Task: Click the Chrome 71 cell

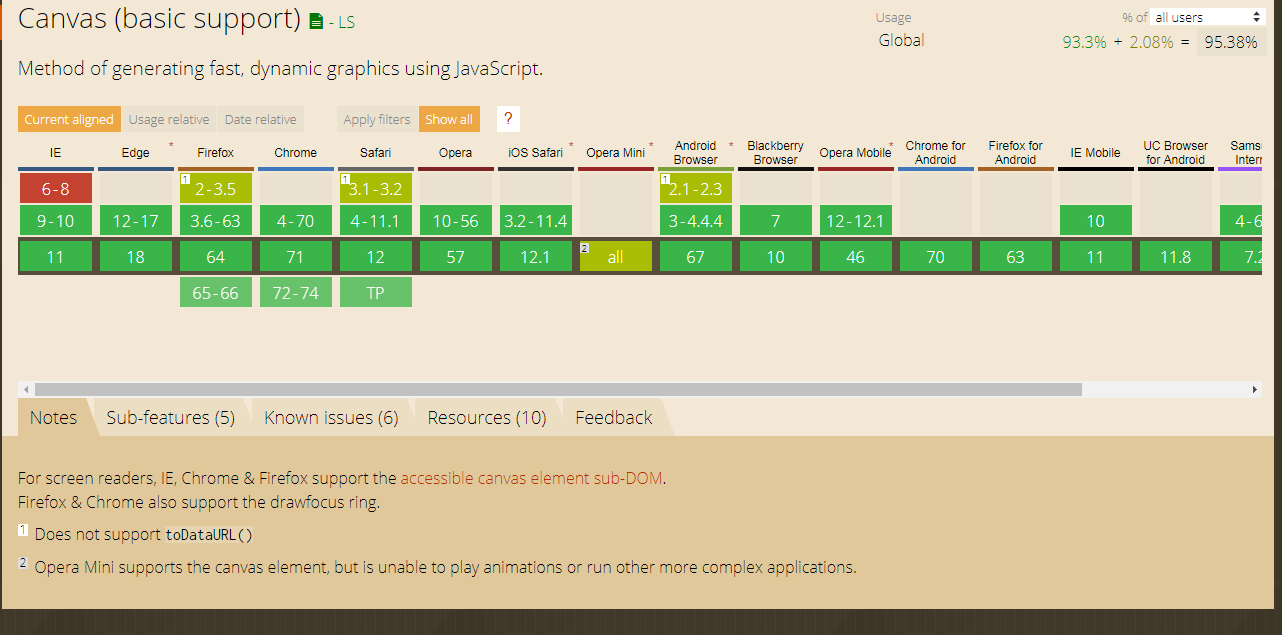Action: pyautogui.click(x=295, y=257)
